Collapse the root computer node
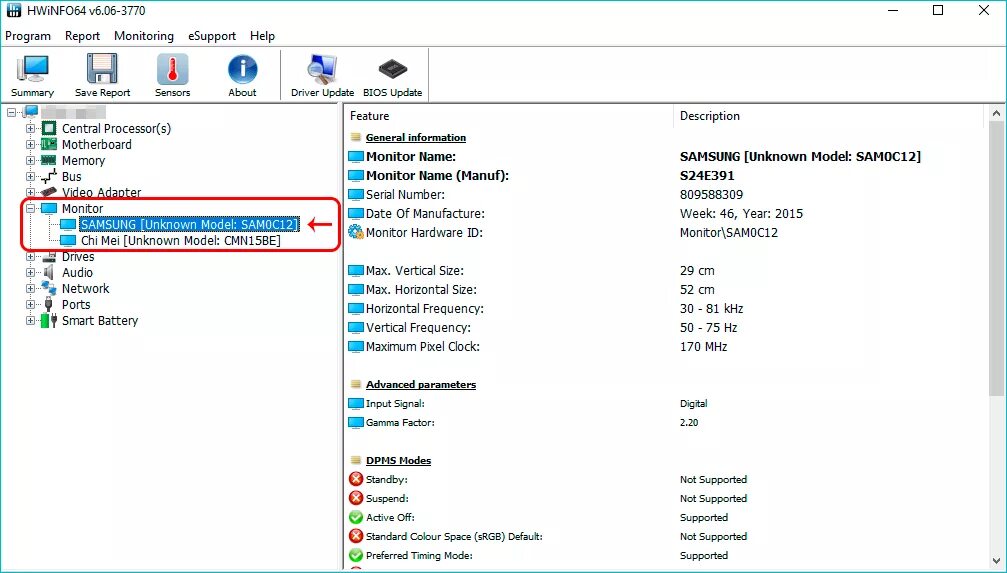This screenshot has height=573, width=1007. pyautogui.click(x=12, y=112)
